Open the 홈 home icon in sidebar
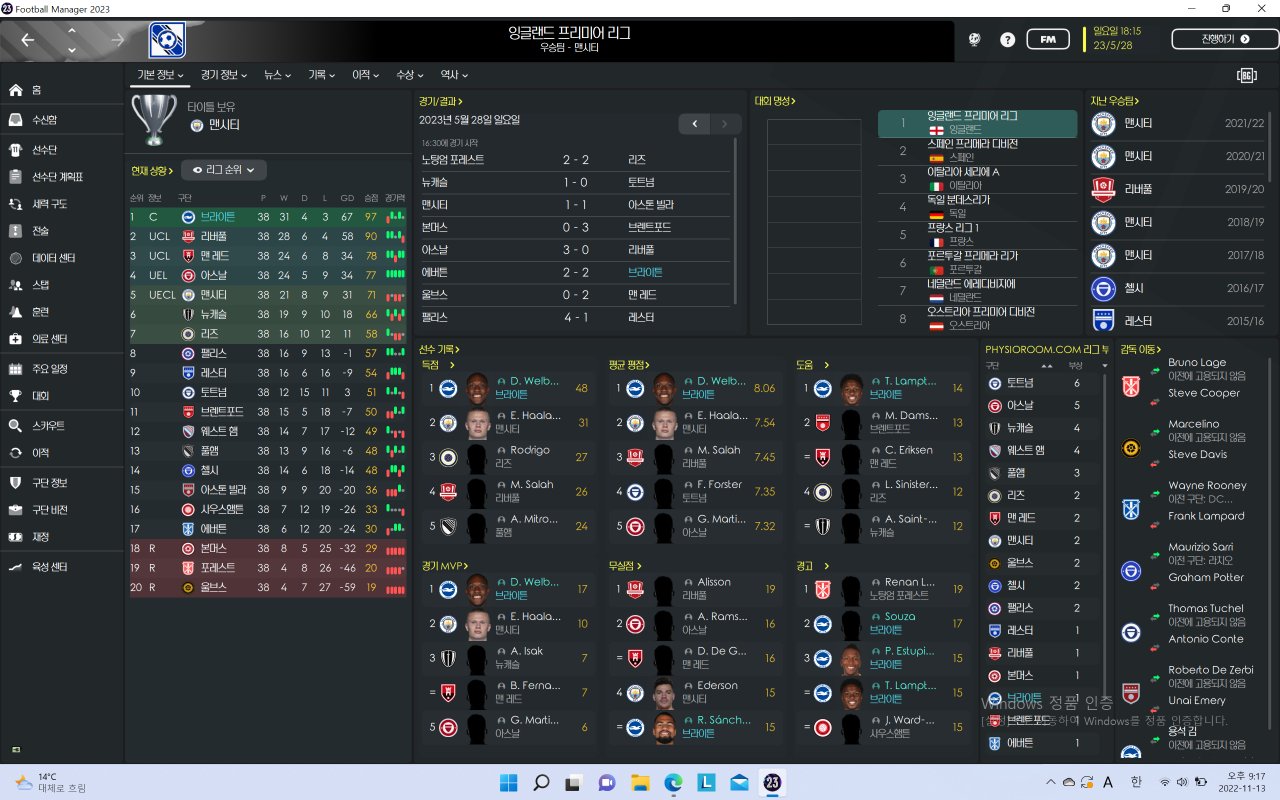 (15, 90)
